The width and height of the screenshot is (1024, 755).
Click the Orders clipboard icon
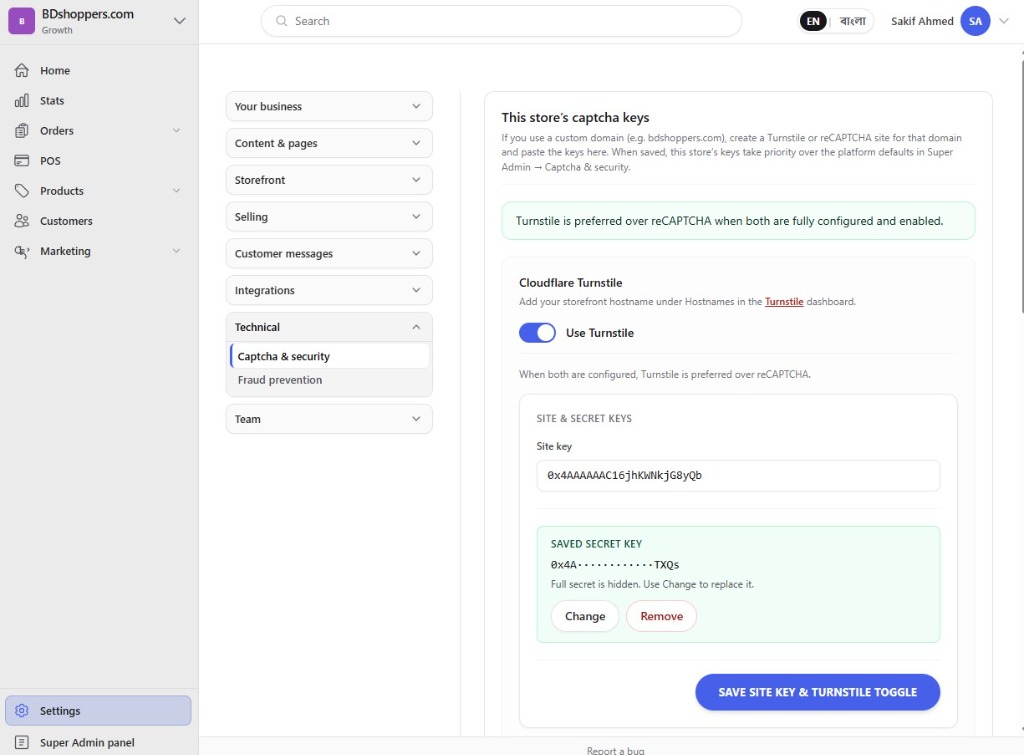22,131
